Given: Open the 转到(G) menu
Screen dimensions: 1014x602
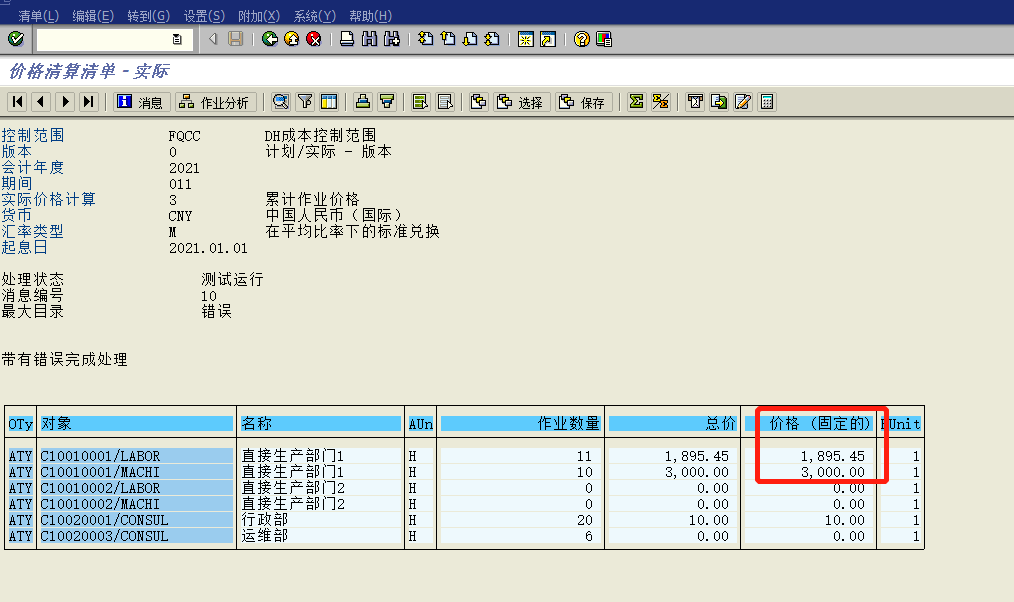Looking at the screenshot, I should point(149,16).
